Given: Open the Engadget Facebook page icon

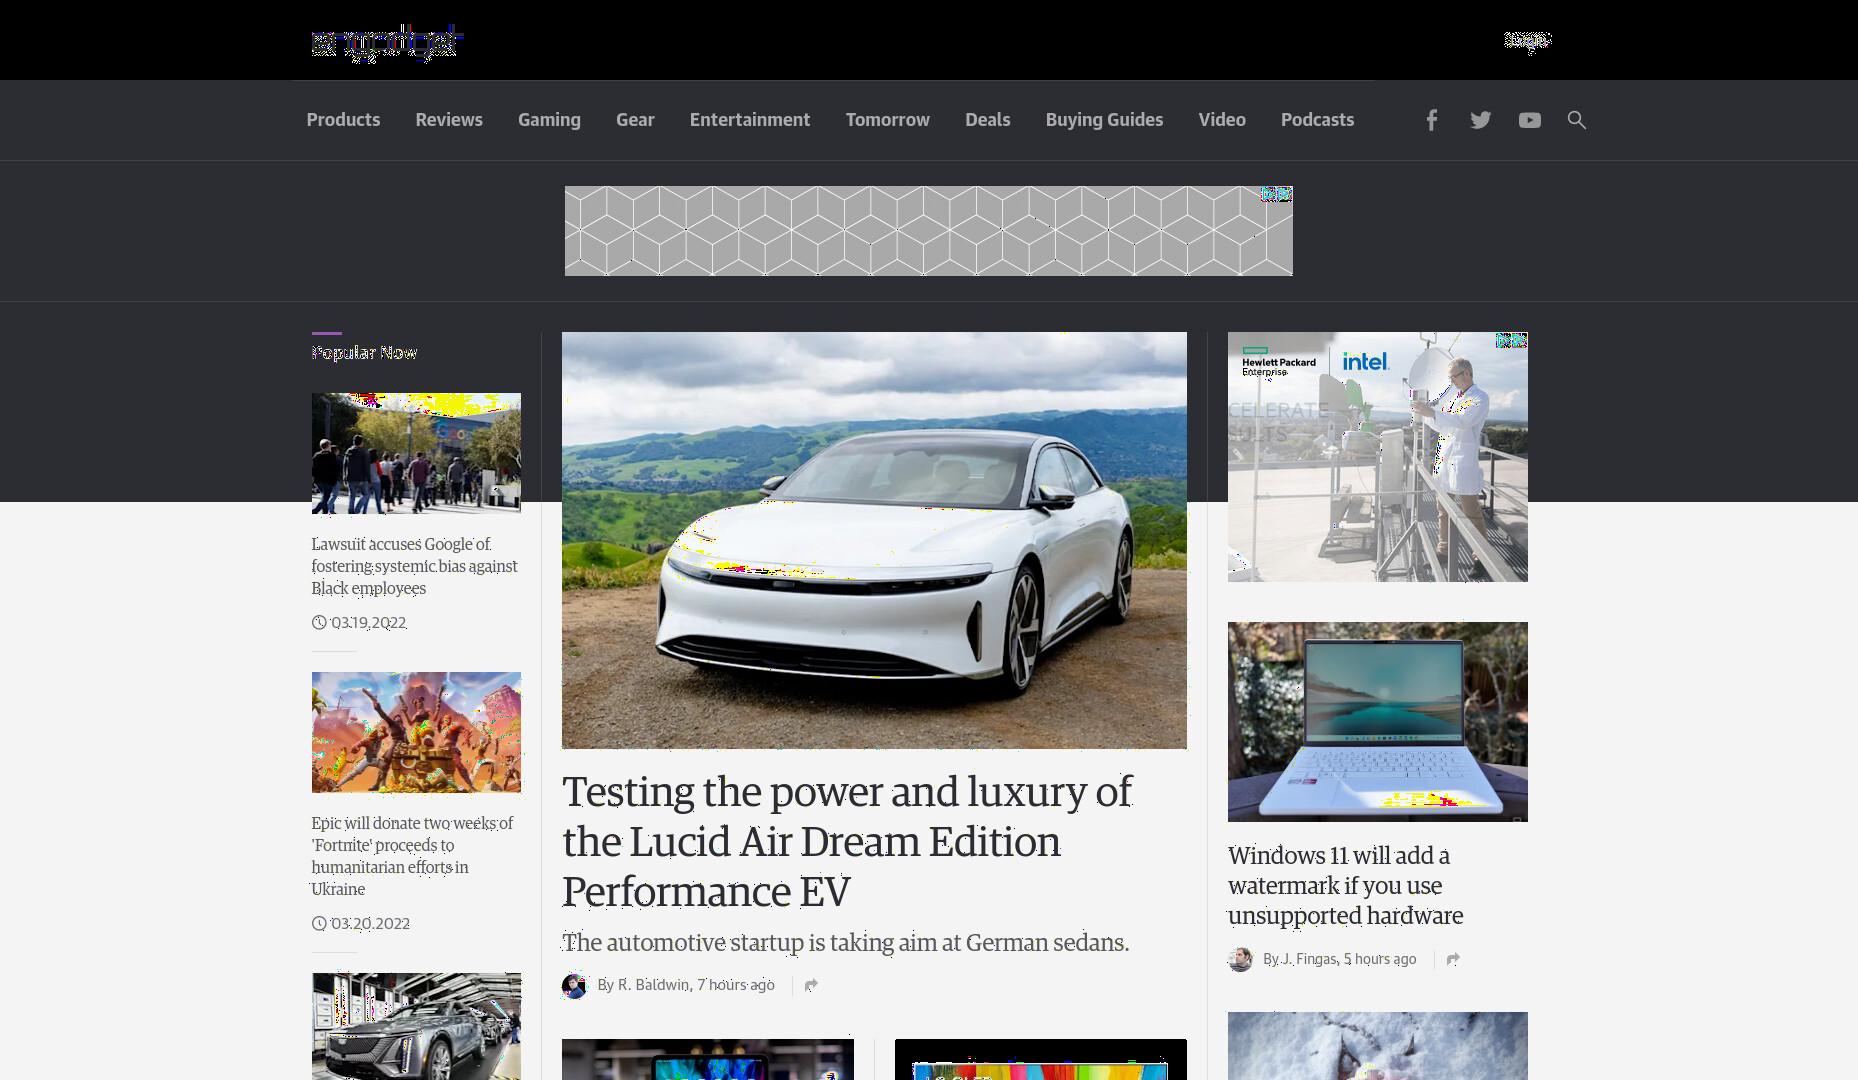Looking at the screenshot, I should tap(1431, 120).
